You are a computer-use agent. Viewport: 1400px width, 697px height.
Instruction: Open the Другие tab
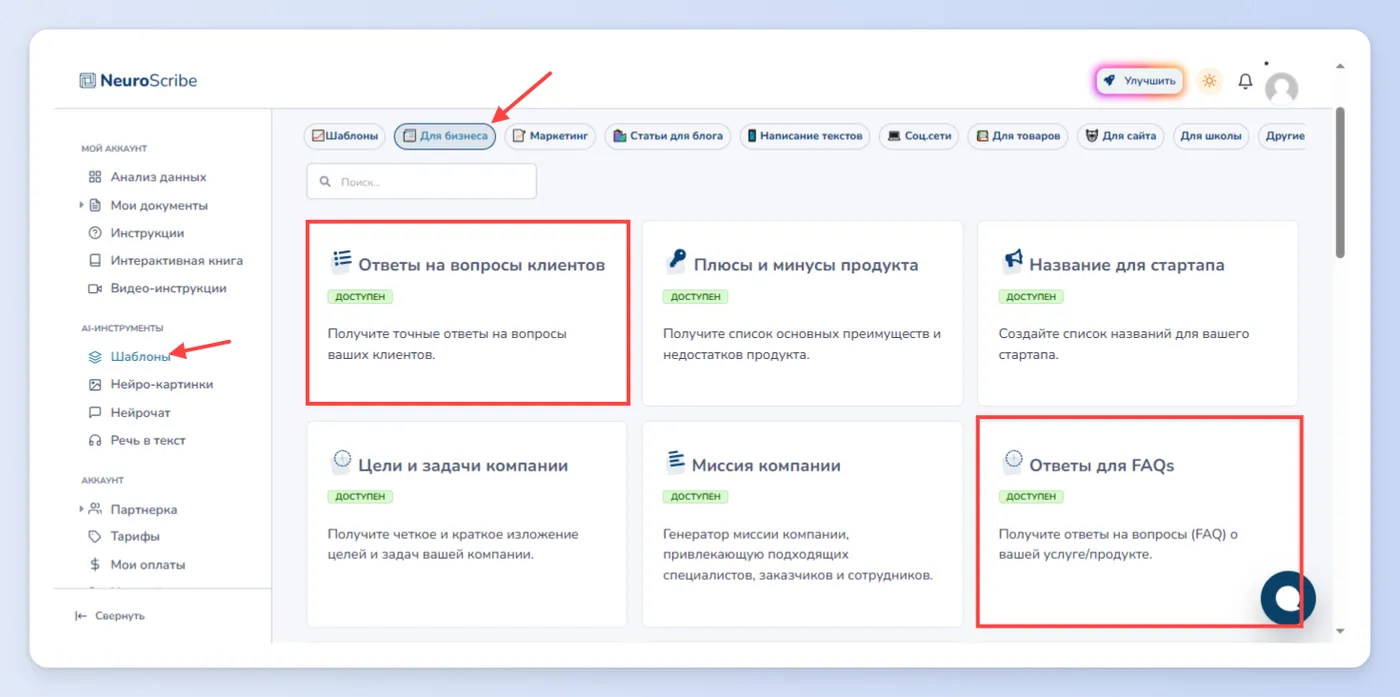1282,136
